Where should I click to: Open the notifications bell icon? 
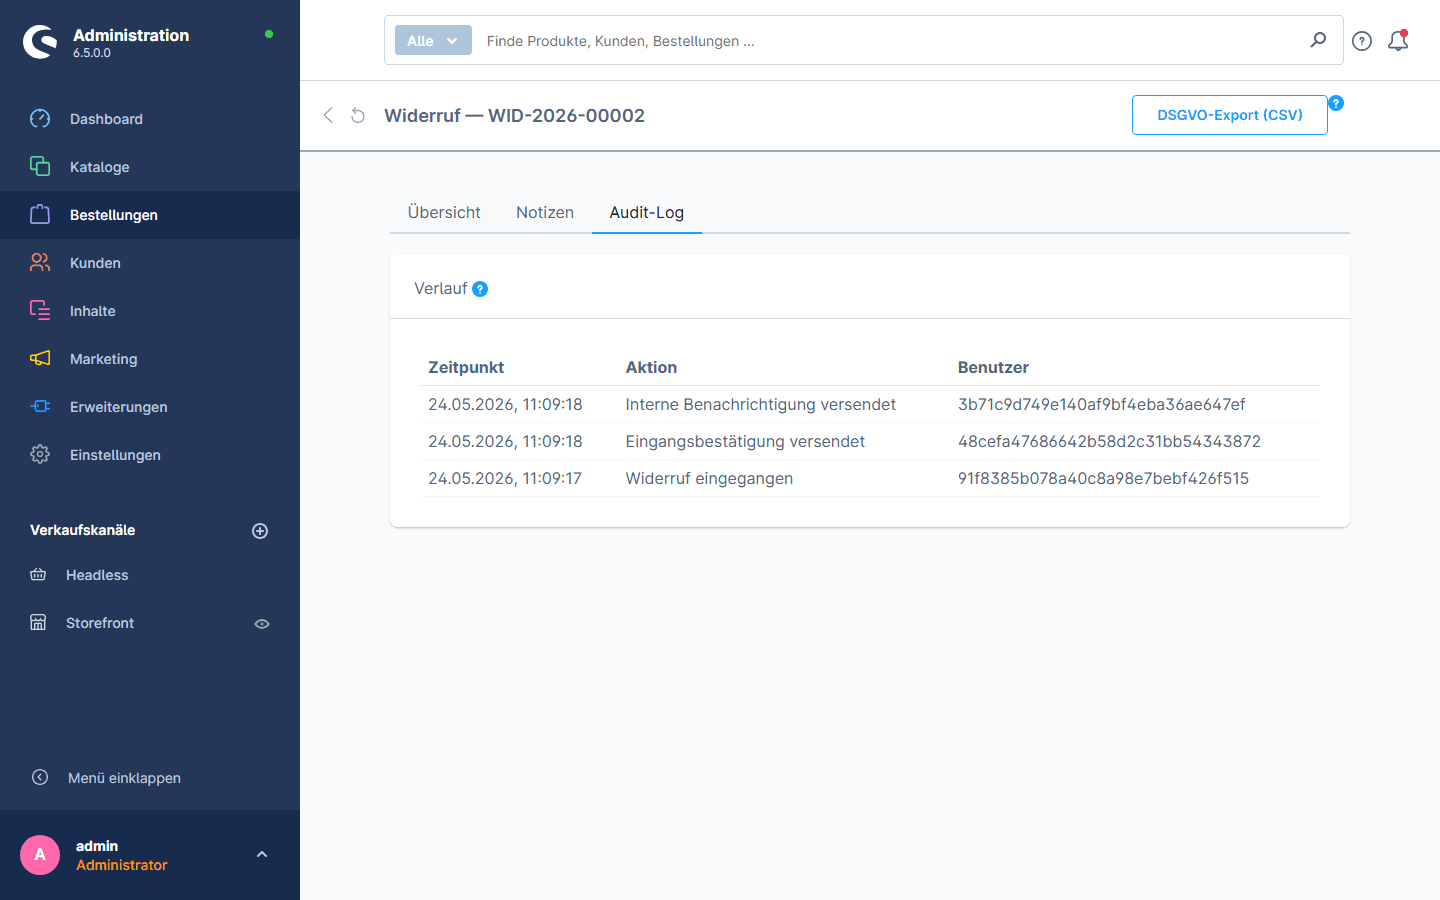pos(1398,41)
